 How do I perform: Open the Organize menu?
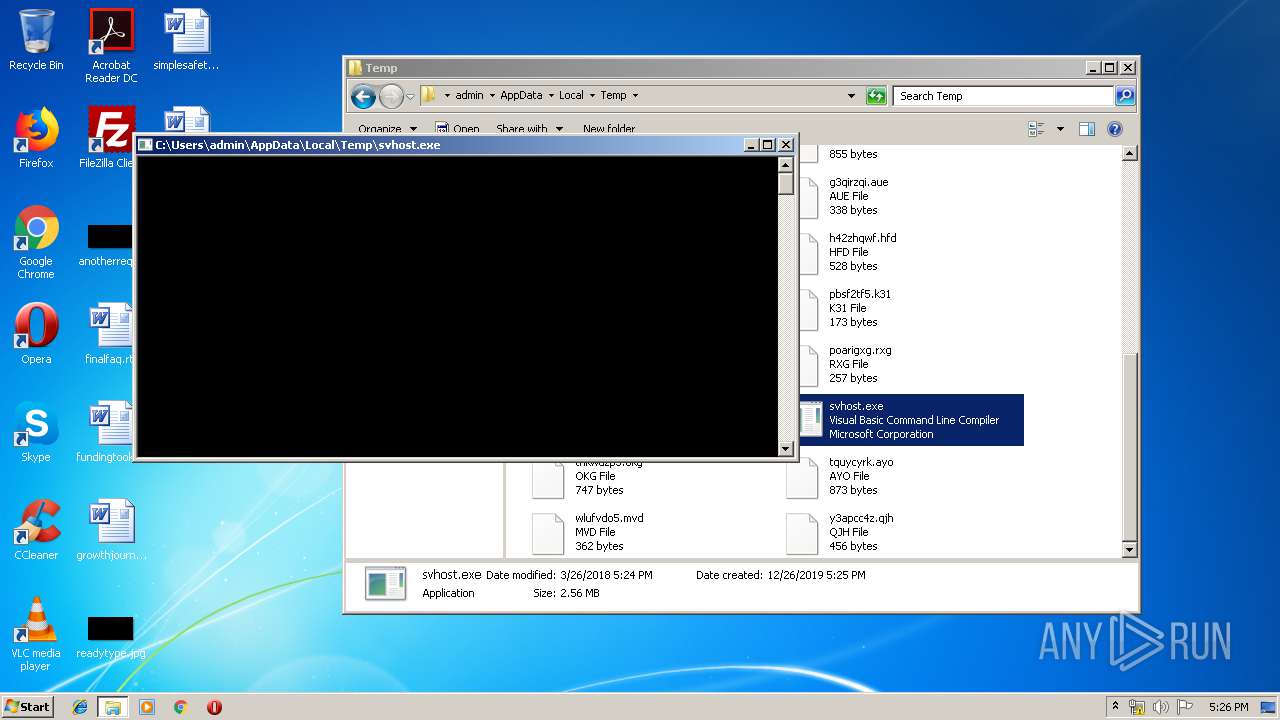[x=386, y=129]
